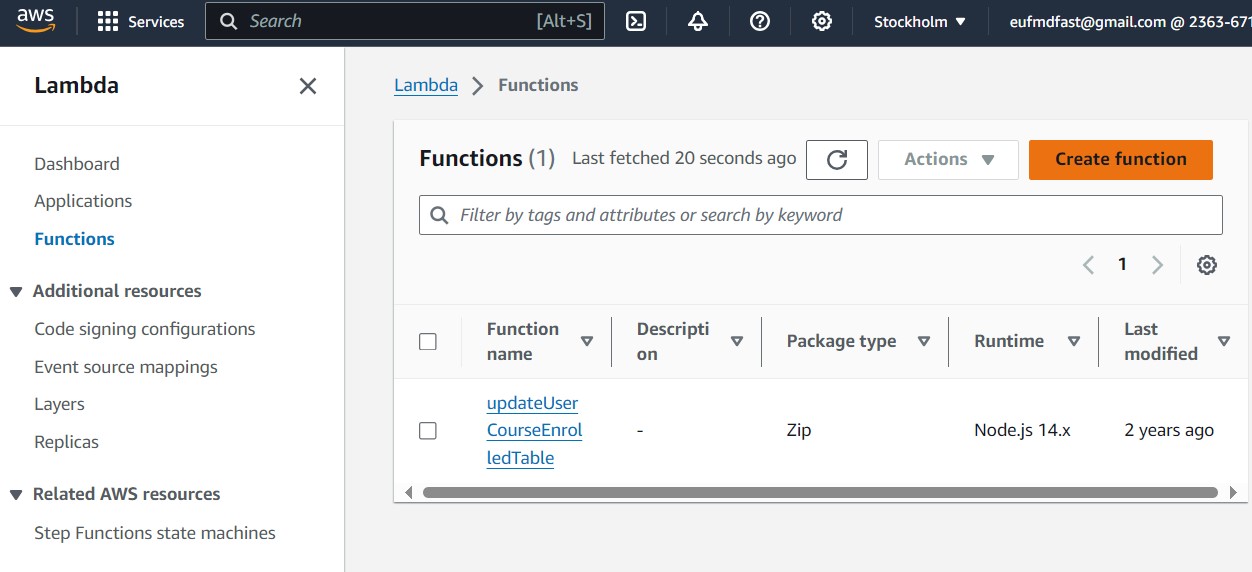
Task: Sort by Description column arrow
Action: point(737,342)
